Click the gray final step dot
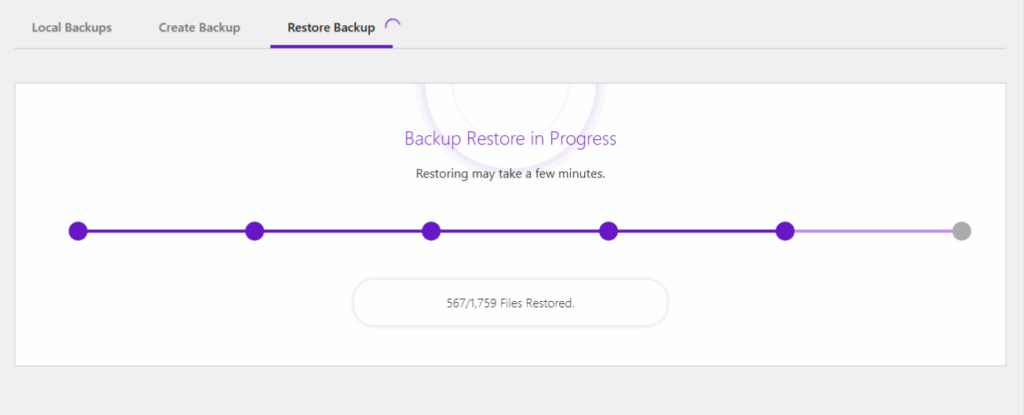This screenshot has height=415, width=1024. (x=961, y=231)
